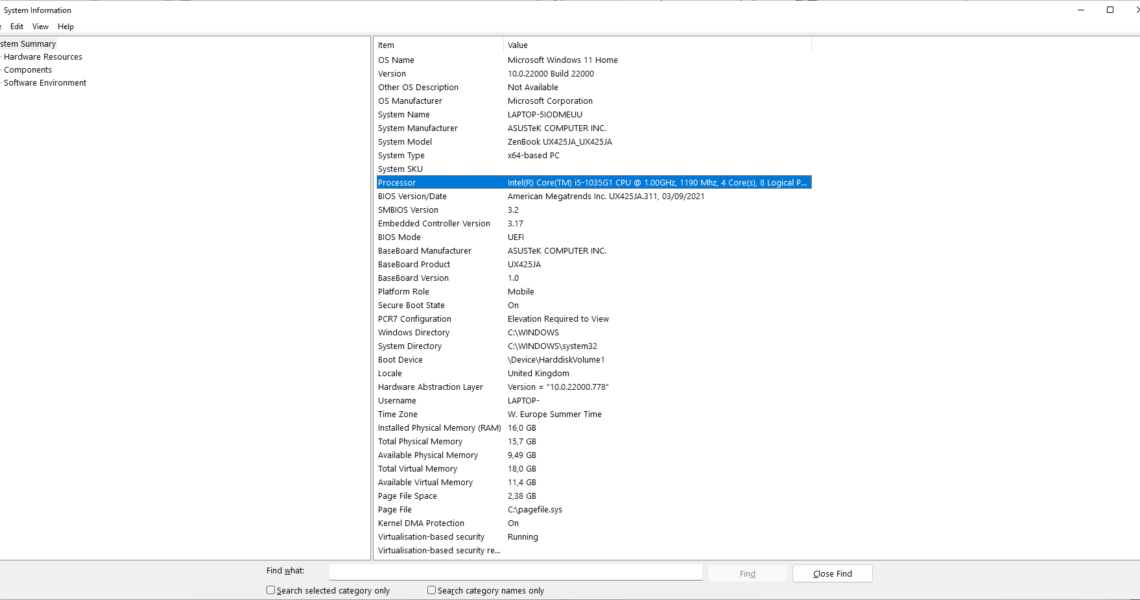The image size is (1140, 600).
Task: Select the Software Environment category
Action: (x=45, y=83)
